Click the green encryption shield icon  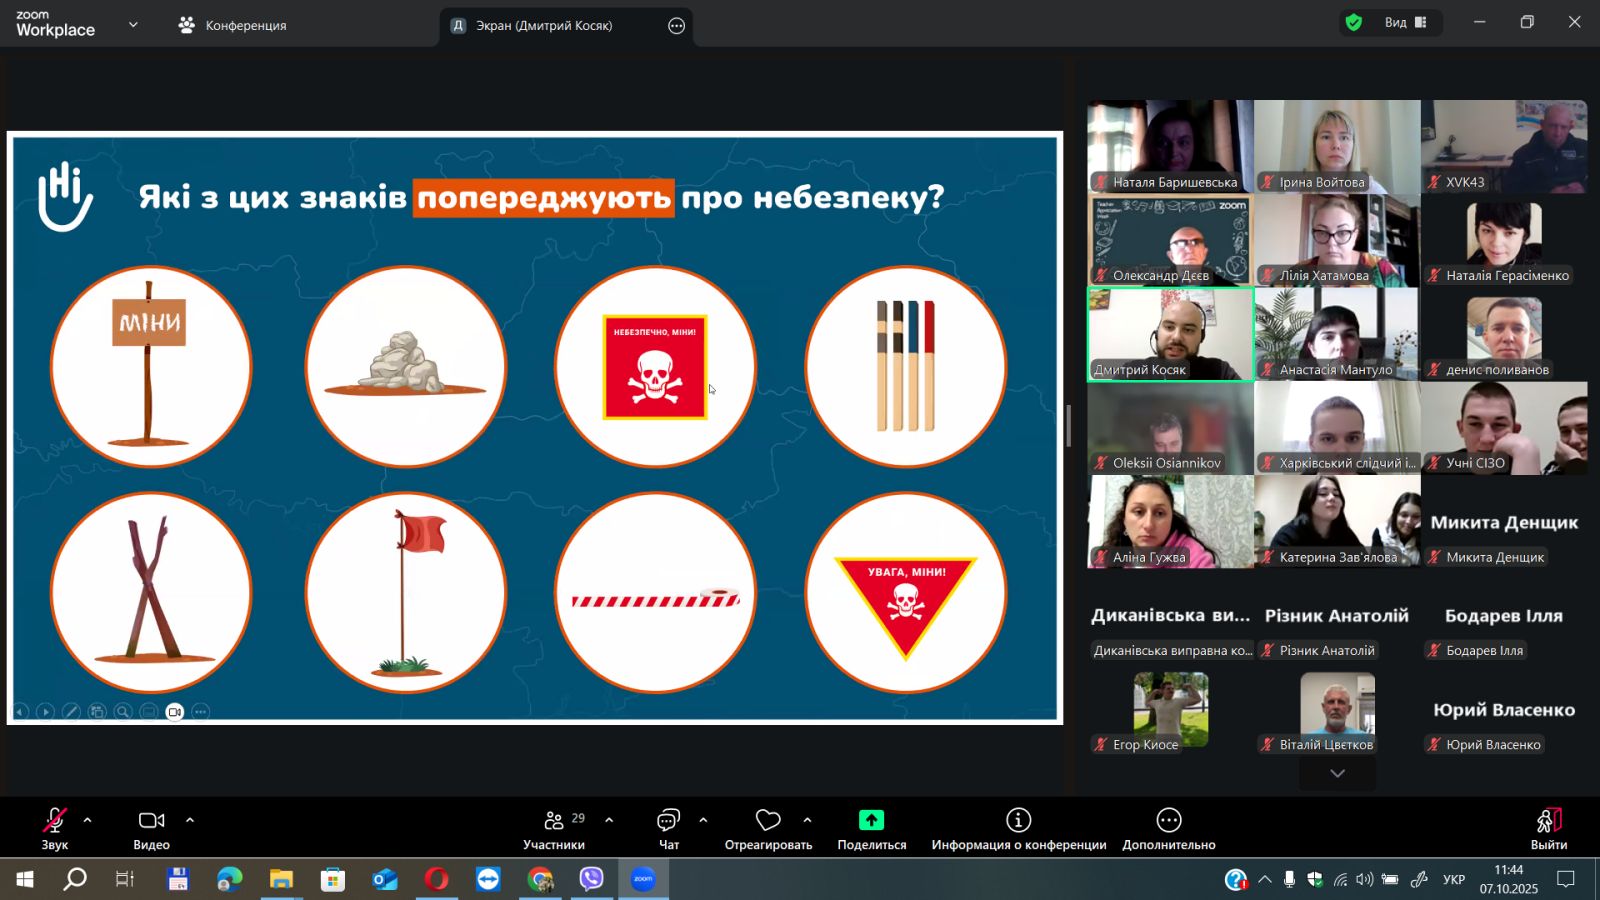click(x=1354, y=23)
